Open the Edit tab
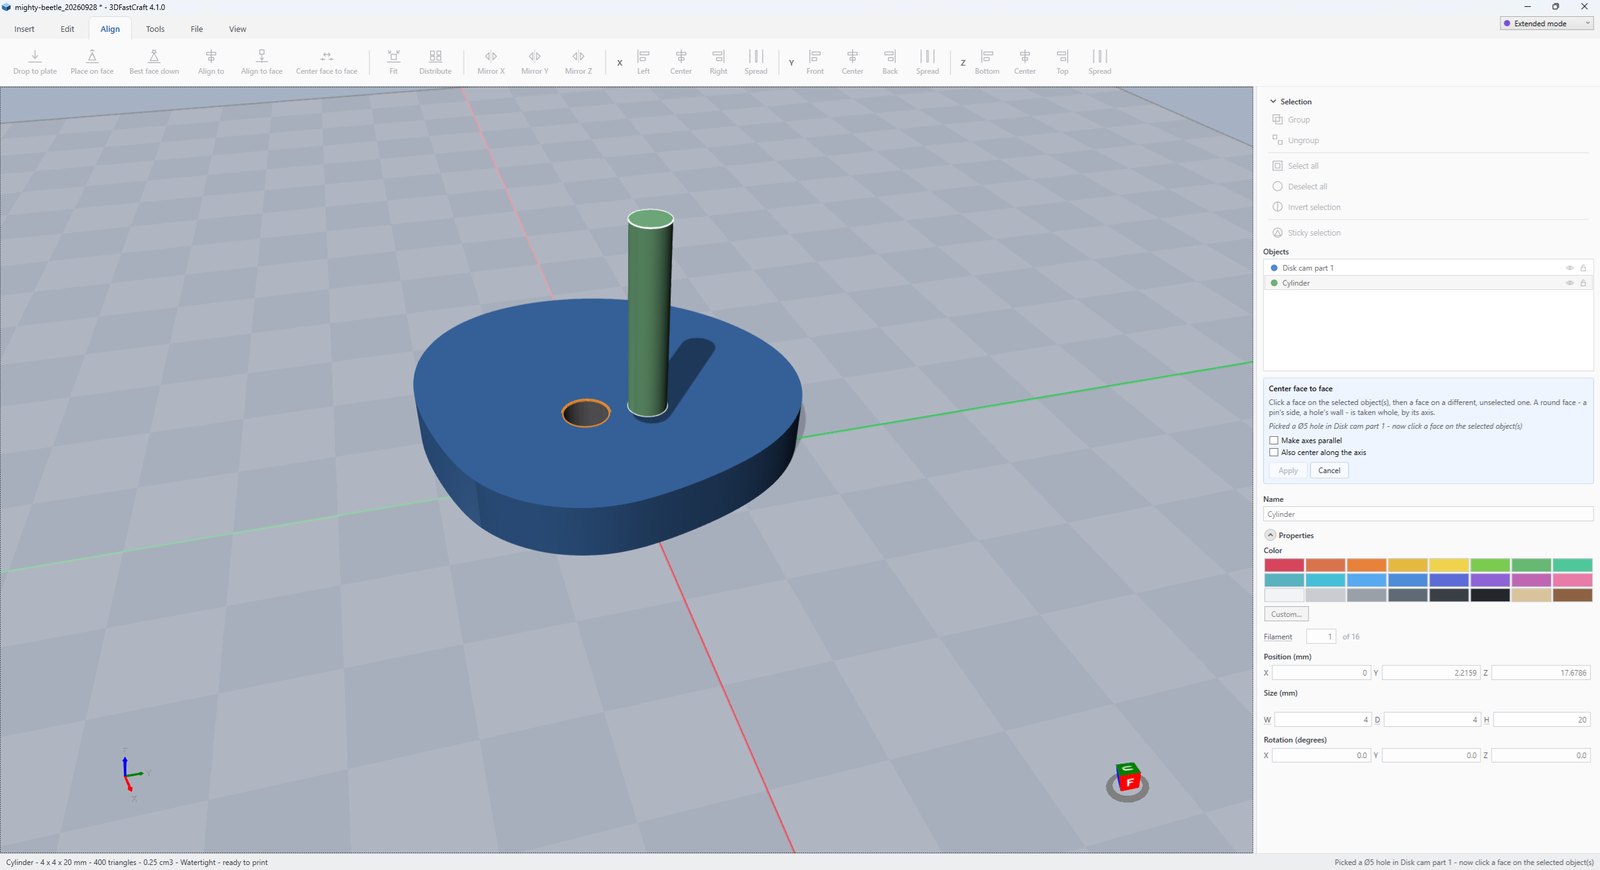 [67, 29]
